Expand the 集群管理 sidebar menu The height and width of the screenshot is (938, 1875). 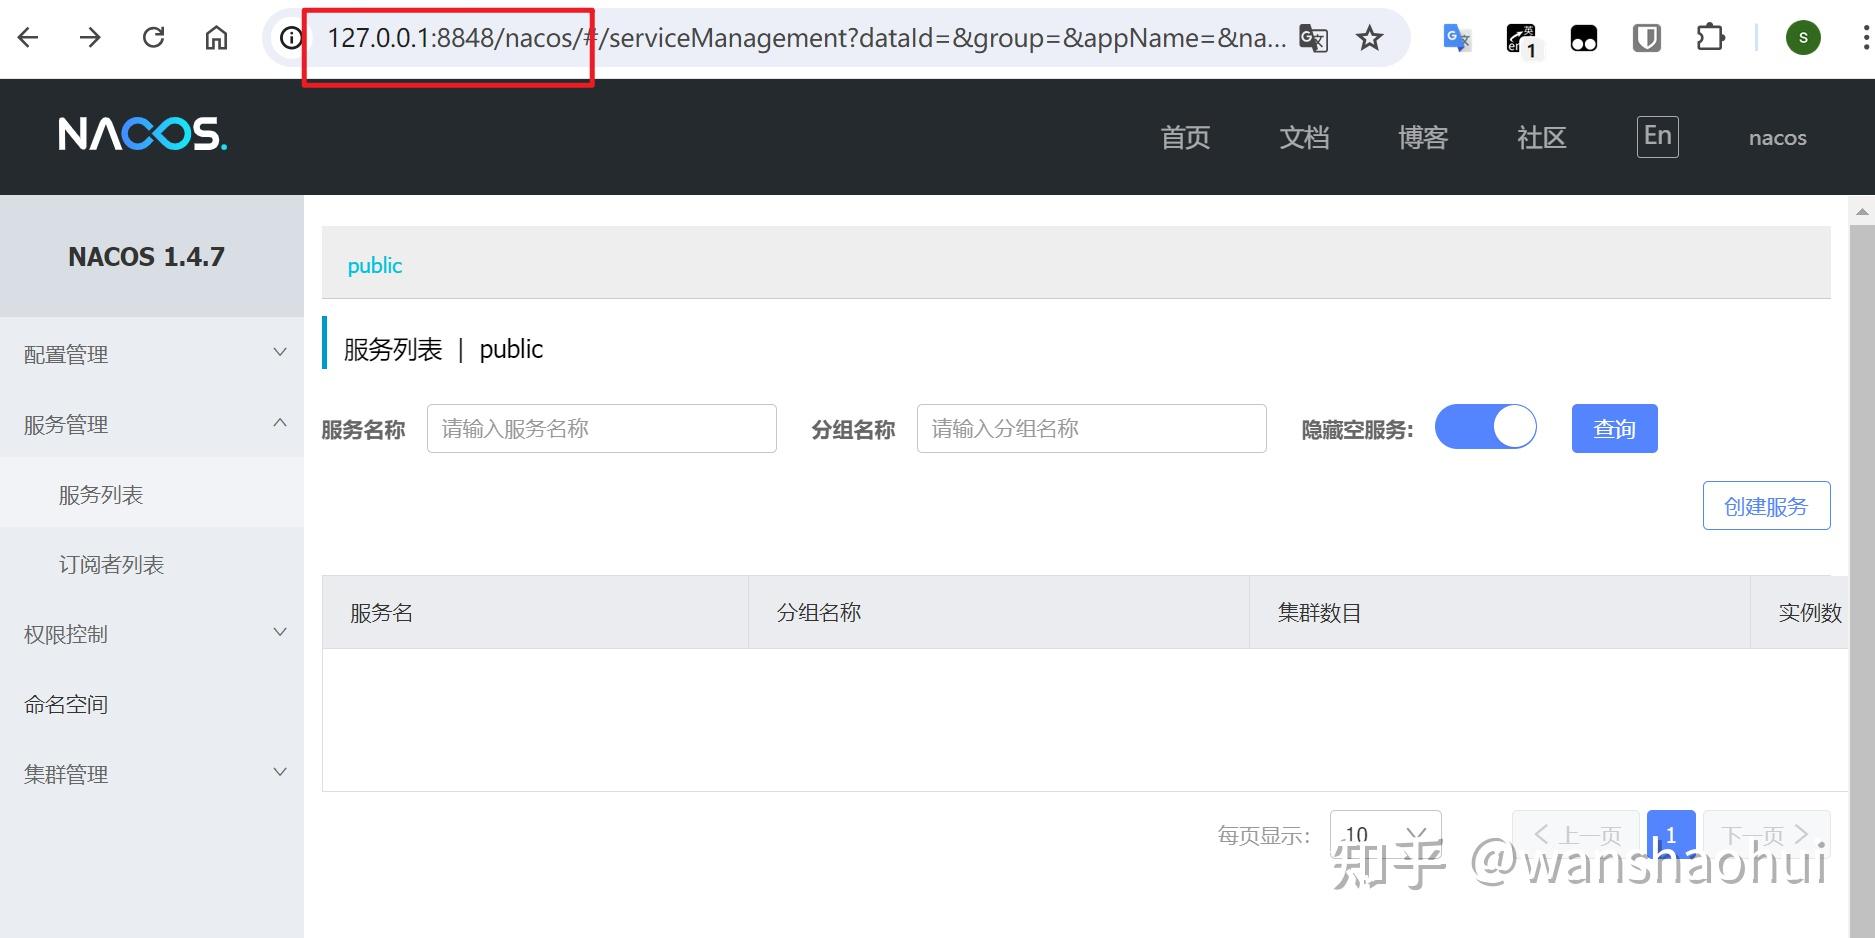(152, 774)
